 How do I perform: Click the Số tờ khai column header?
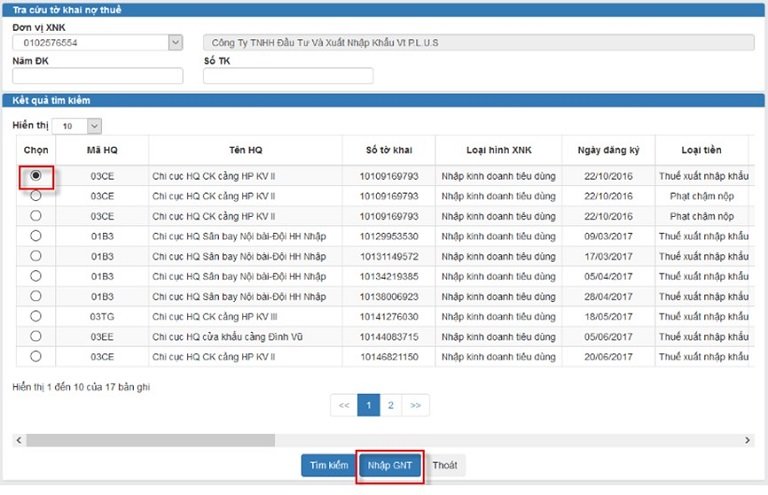click(390, 150)
